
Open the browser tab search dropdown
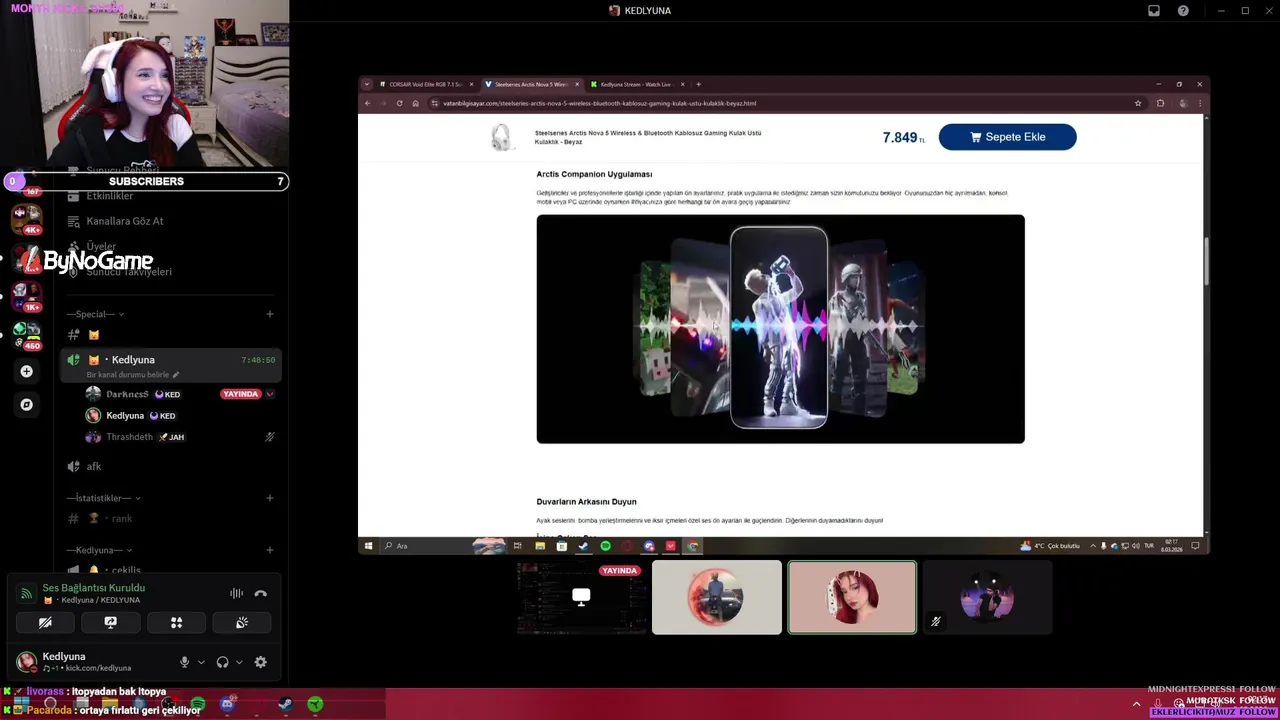(367, 84)
